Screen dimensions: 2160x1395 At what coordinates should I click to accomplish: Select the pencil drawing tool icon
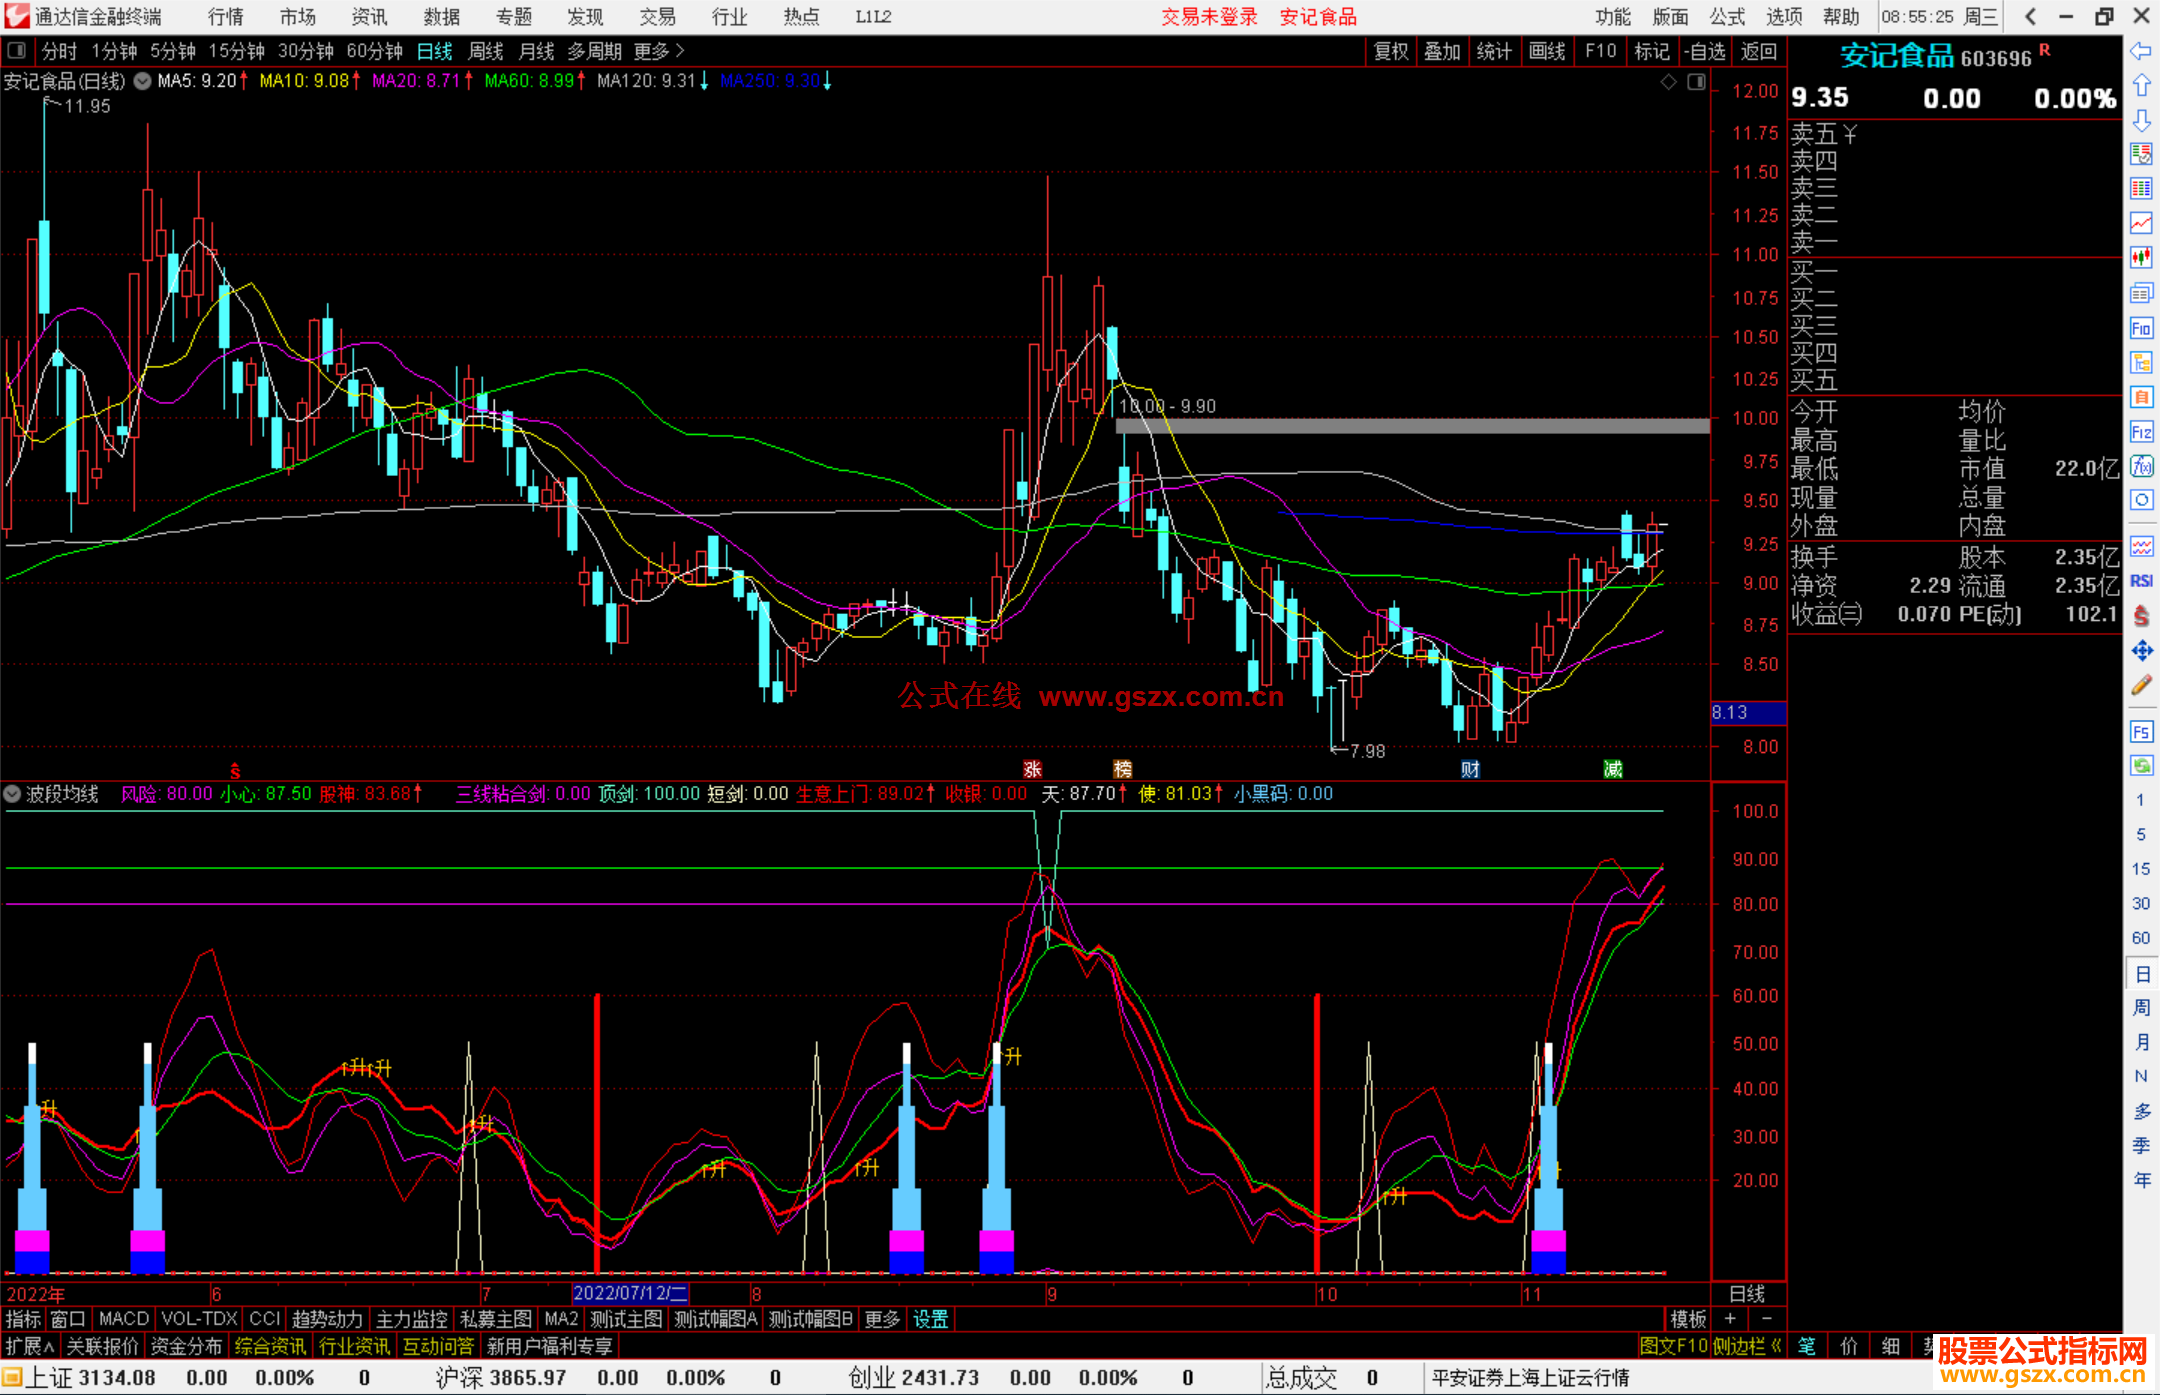click(x=2141, y=686)
